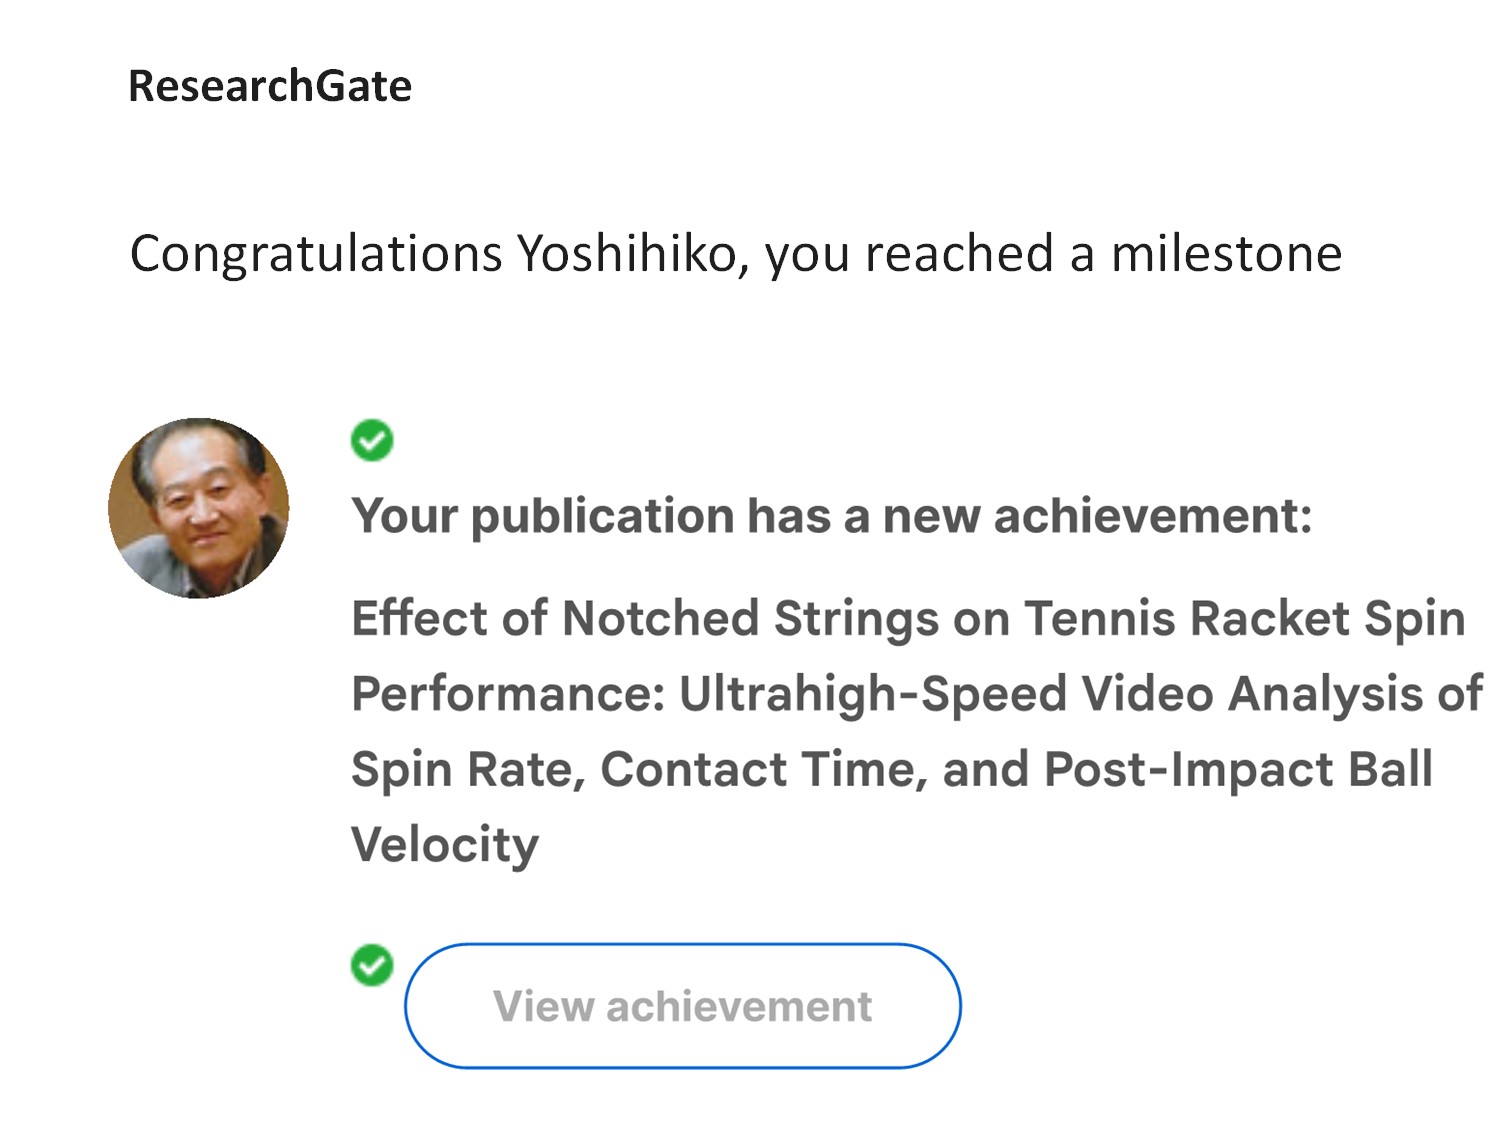This screenshot has height=1125, width=1500.
Task: Click the green checkmark beside View achievement
Action: click(372, 965)
